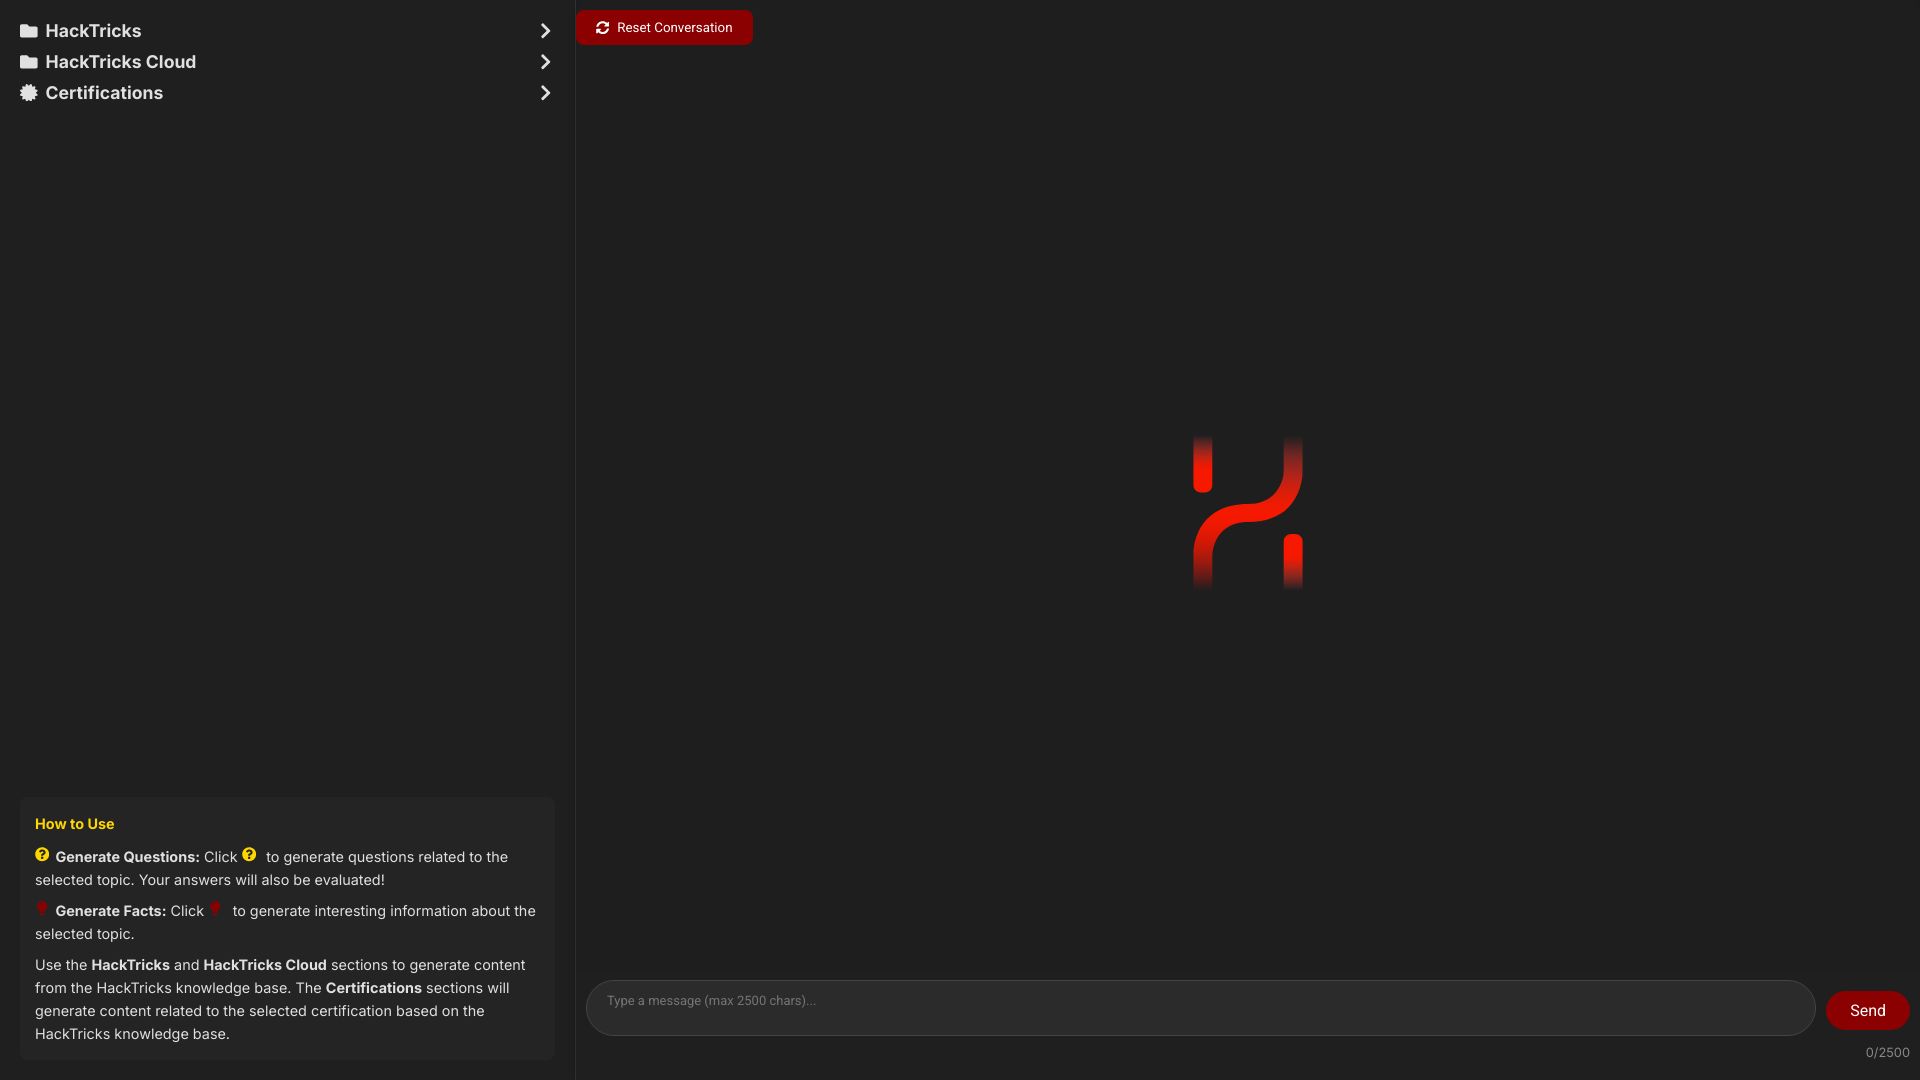Screen dimensions: 1920x1080
Task: Click the red bulb icon before Generate Facts
Action: point(42,909)
